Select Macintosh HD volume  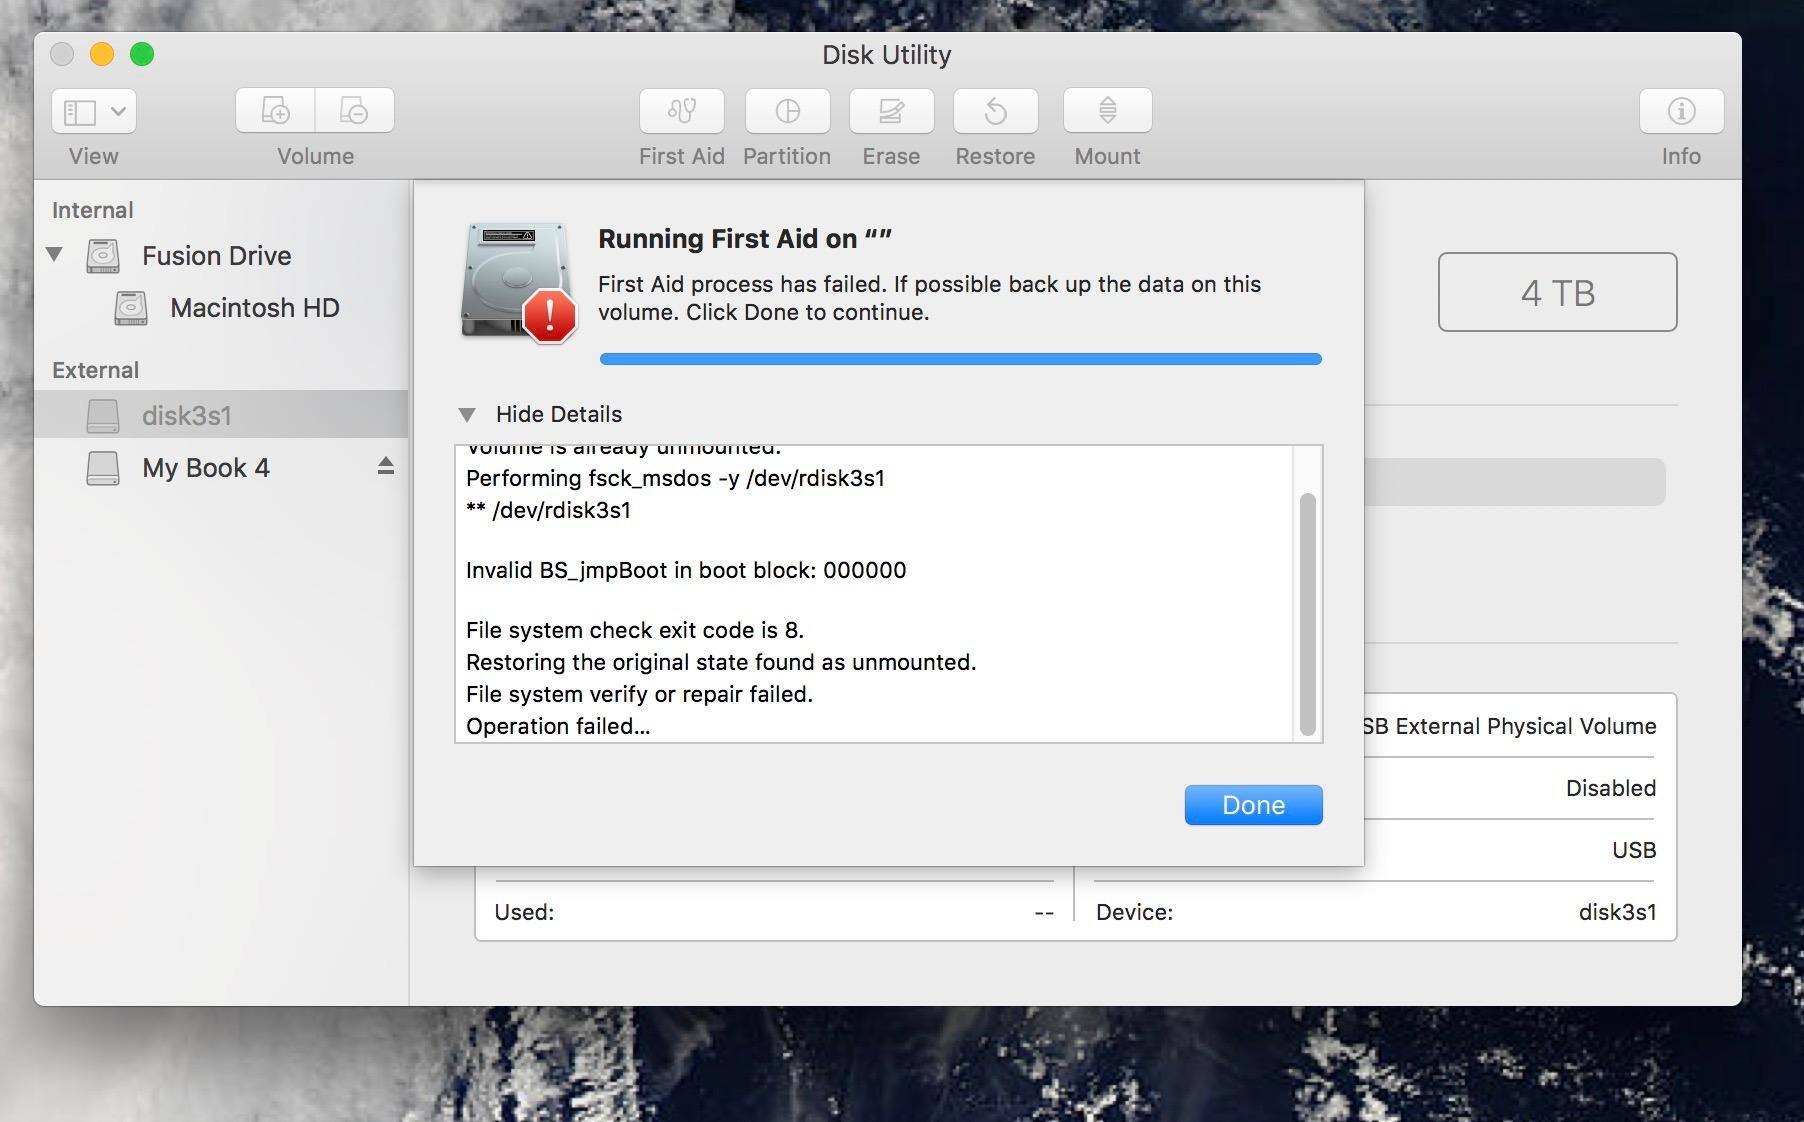(255, 308)
